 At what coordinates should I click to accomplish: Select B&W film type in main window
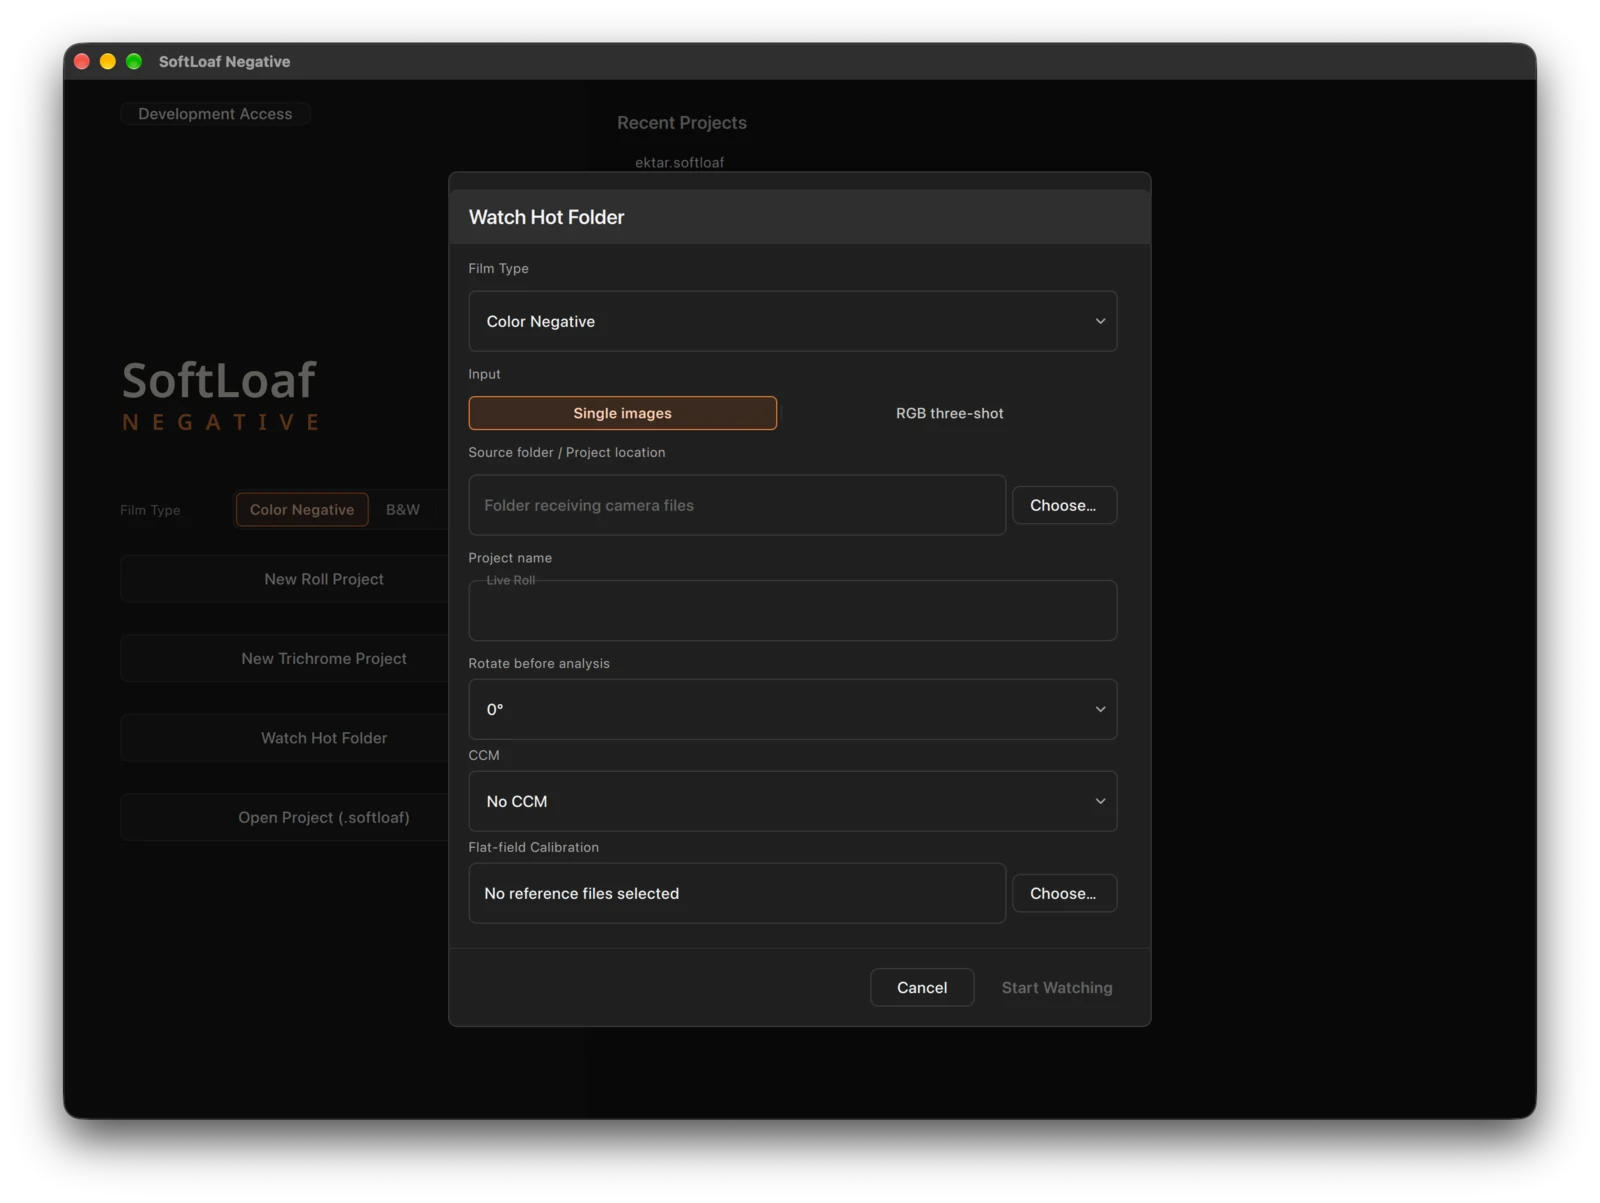pyautogui.click(x=403, y=509)
